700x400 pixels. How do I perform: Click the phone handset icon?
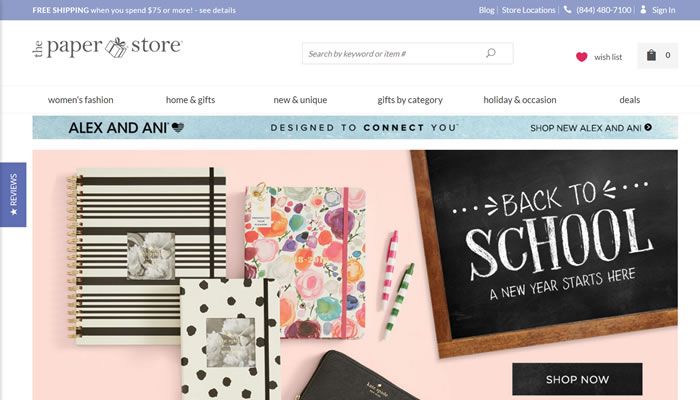[x=567, y=9]
